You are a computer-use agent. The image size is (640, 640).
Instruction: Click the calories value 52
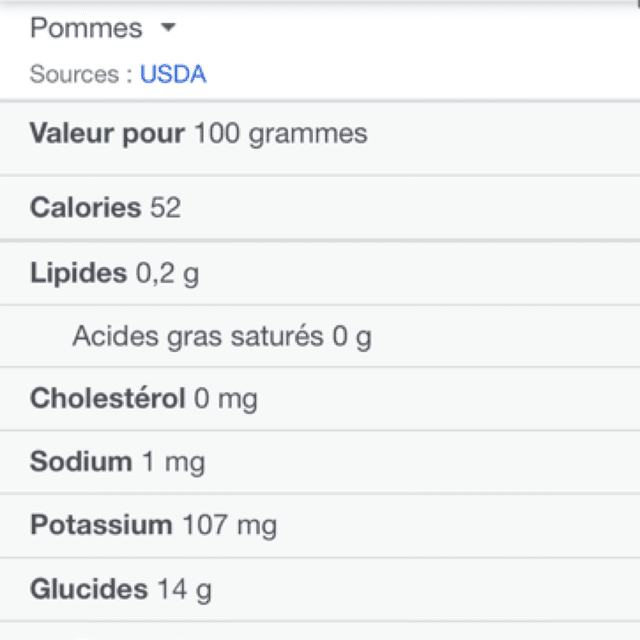pos(166,208)
